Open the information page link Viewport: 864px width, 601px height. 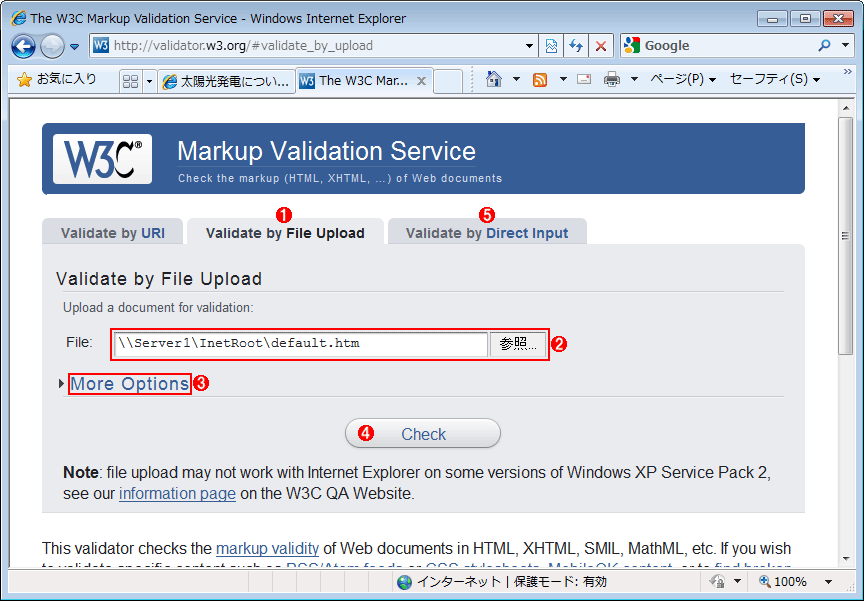point(177,493)
